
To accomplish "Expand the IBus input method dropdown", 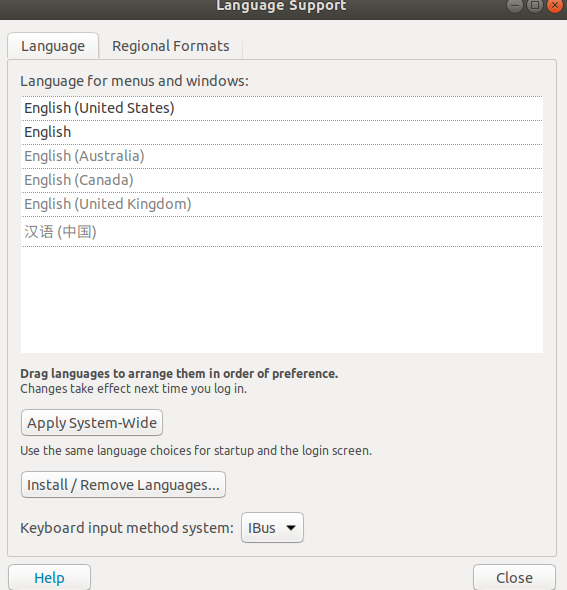I will tap(272, 528).
